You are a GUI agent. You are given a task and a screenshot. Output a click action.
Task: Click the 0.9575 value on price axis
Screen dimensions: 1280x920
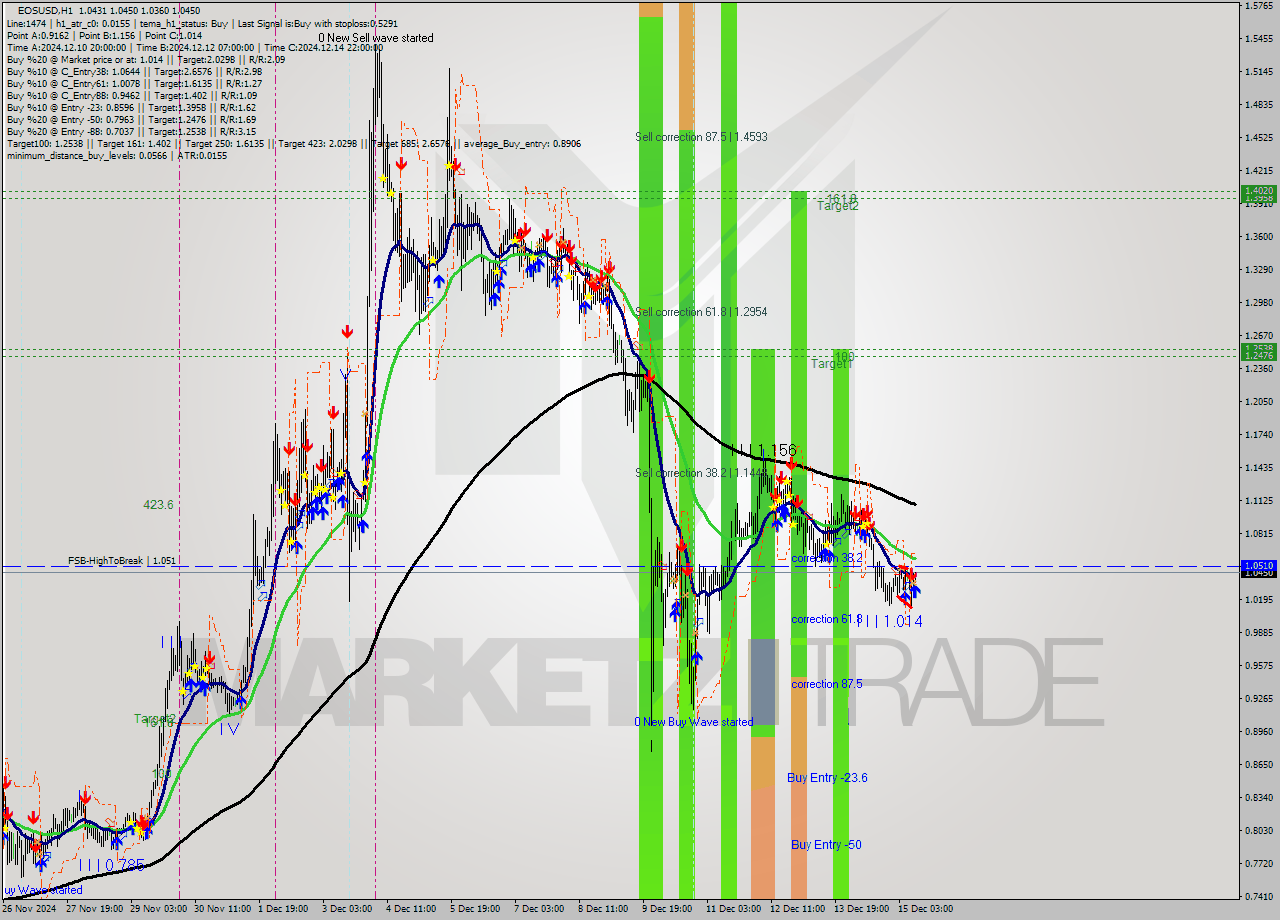(x=1258, y=666)
